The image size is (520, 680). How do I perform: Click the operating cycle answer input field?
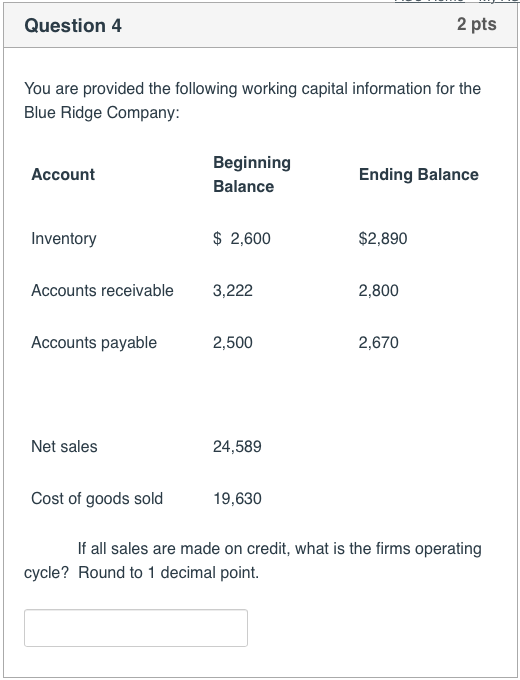pyautogui.click(x=136, y=628)
